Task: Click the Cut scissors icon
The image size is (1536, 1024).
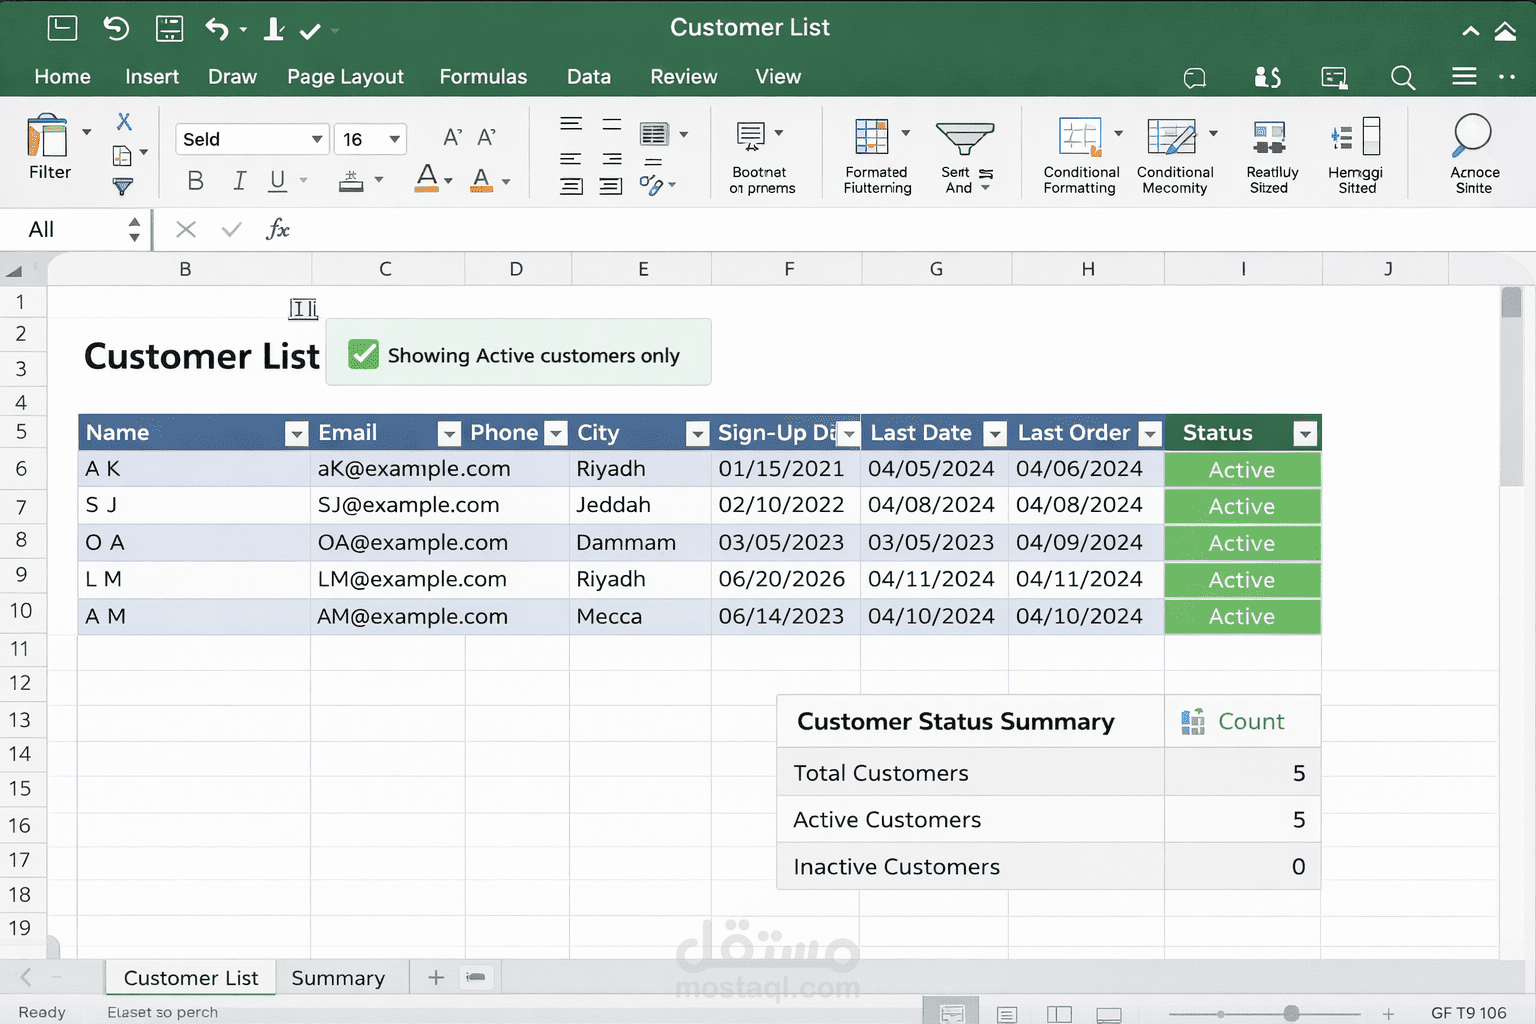Action: 124,121
